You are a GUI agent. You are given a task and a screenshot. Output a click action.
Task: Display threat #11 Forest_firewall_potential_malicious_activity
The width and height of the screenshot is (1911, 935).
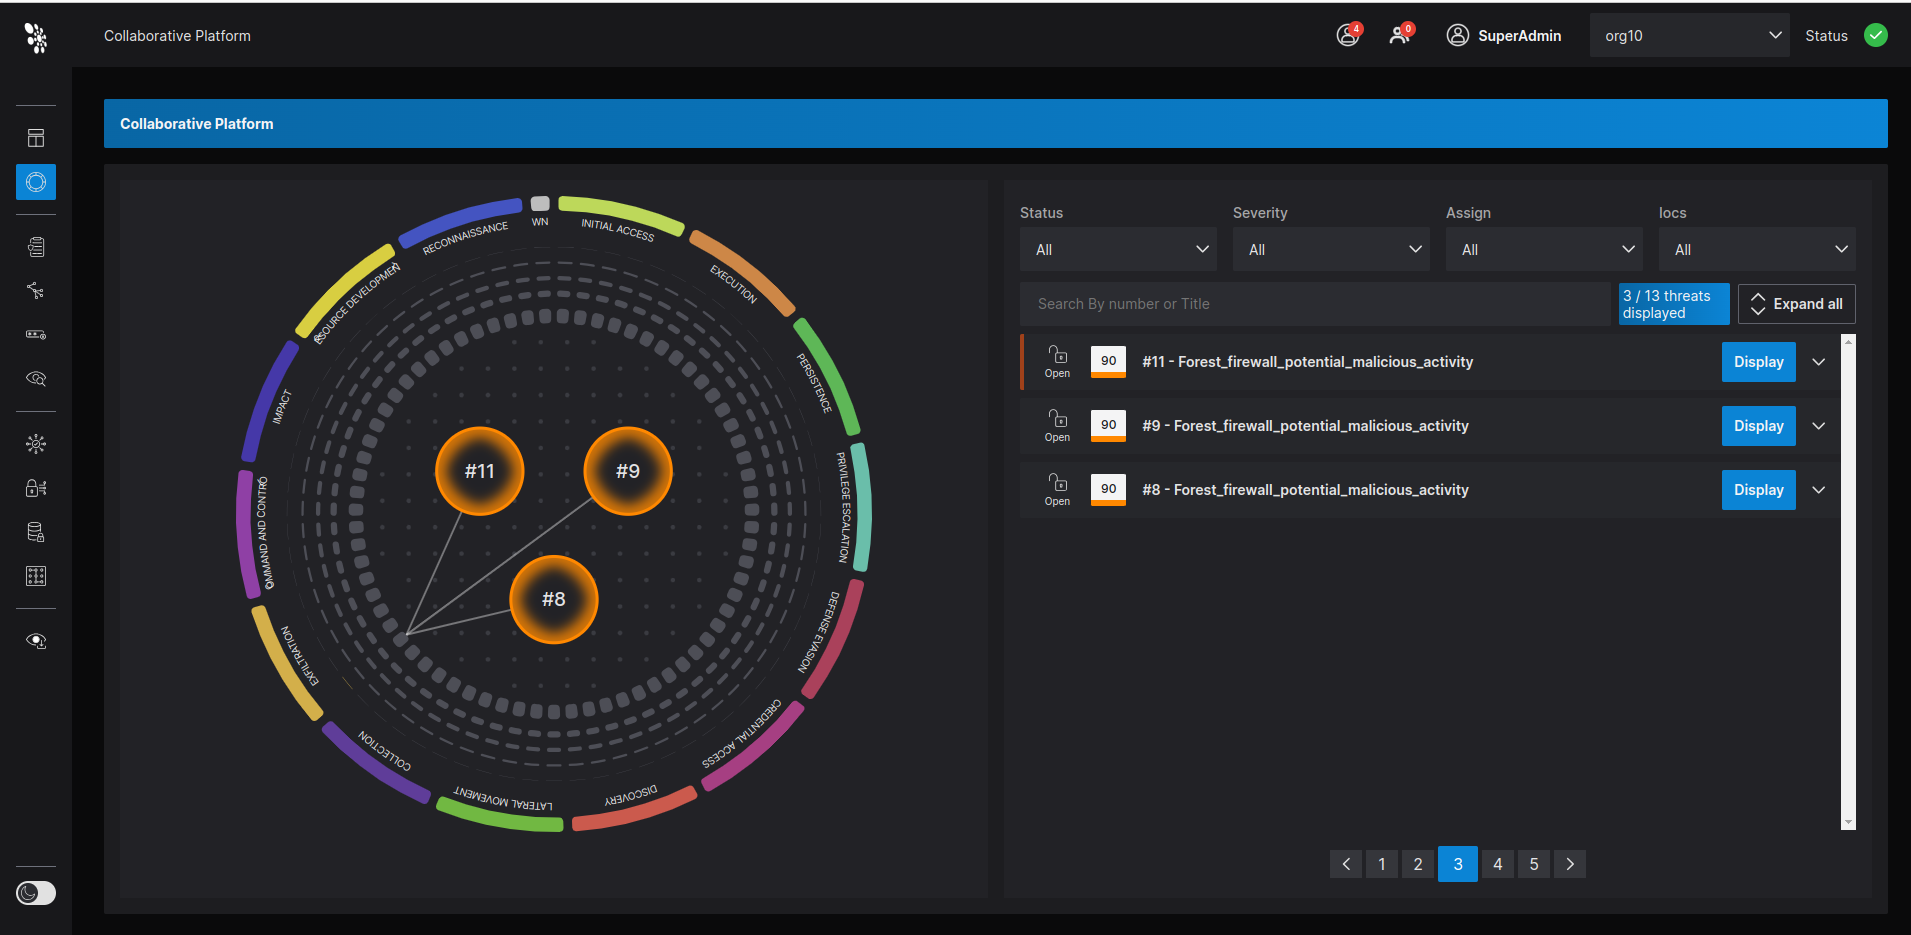(1757, 361)
